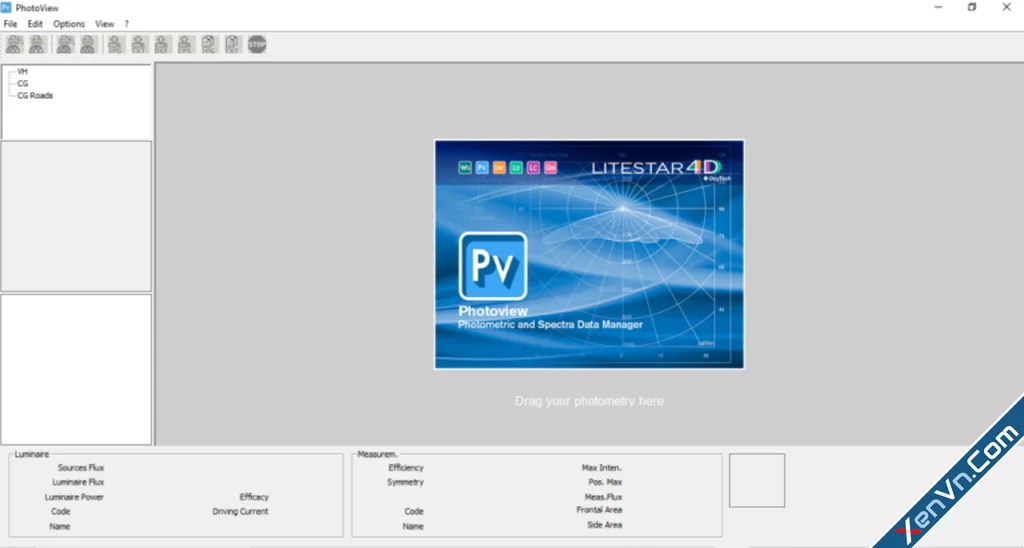Select the CG Roads tree node
The image size is (1024, 548).
point(35,95)
